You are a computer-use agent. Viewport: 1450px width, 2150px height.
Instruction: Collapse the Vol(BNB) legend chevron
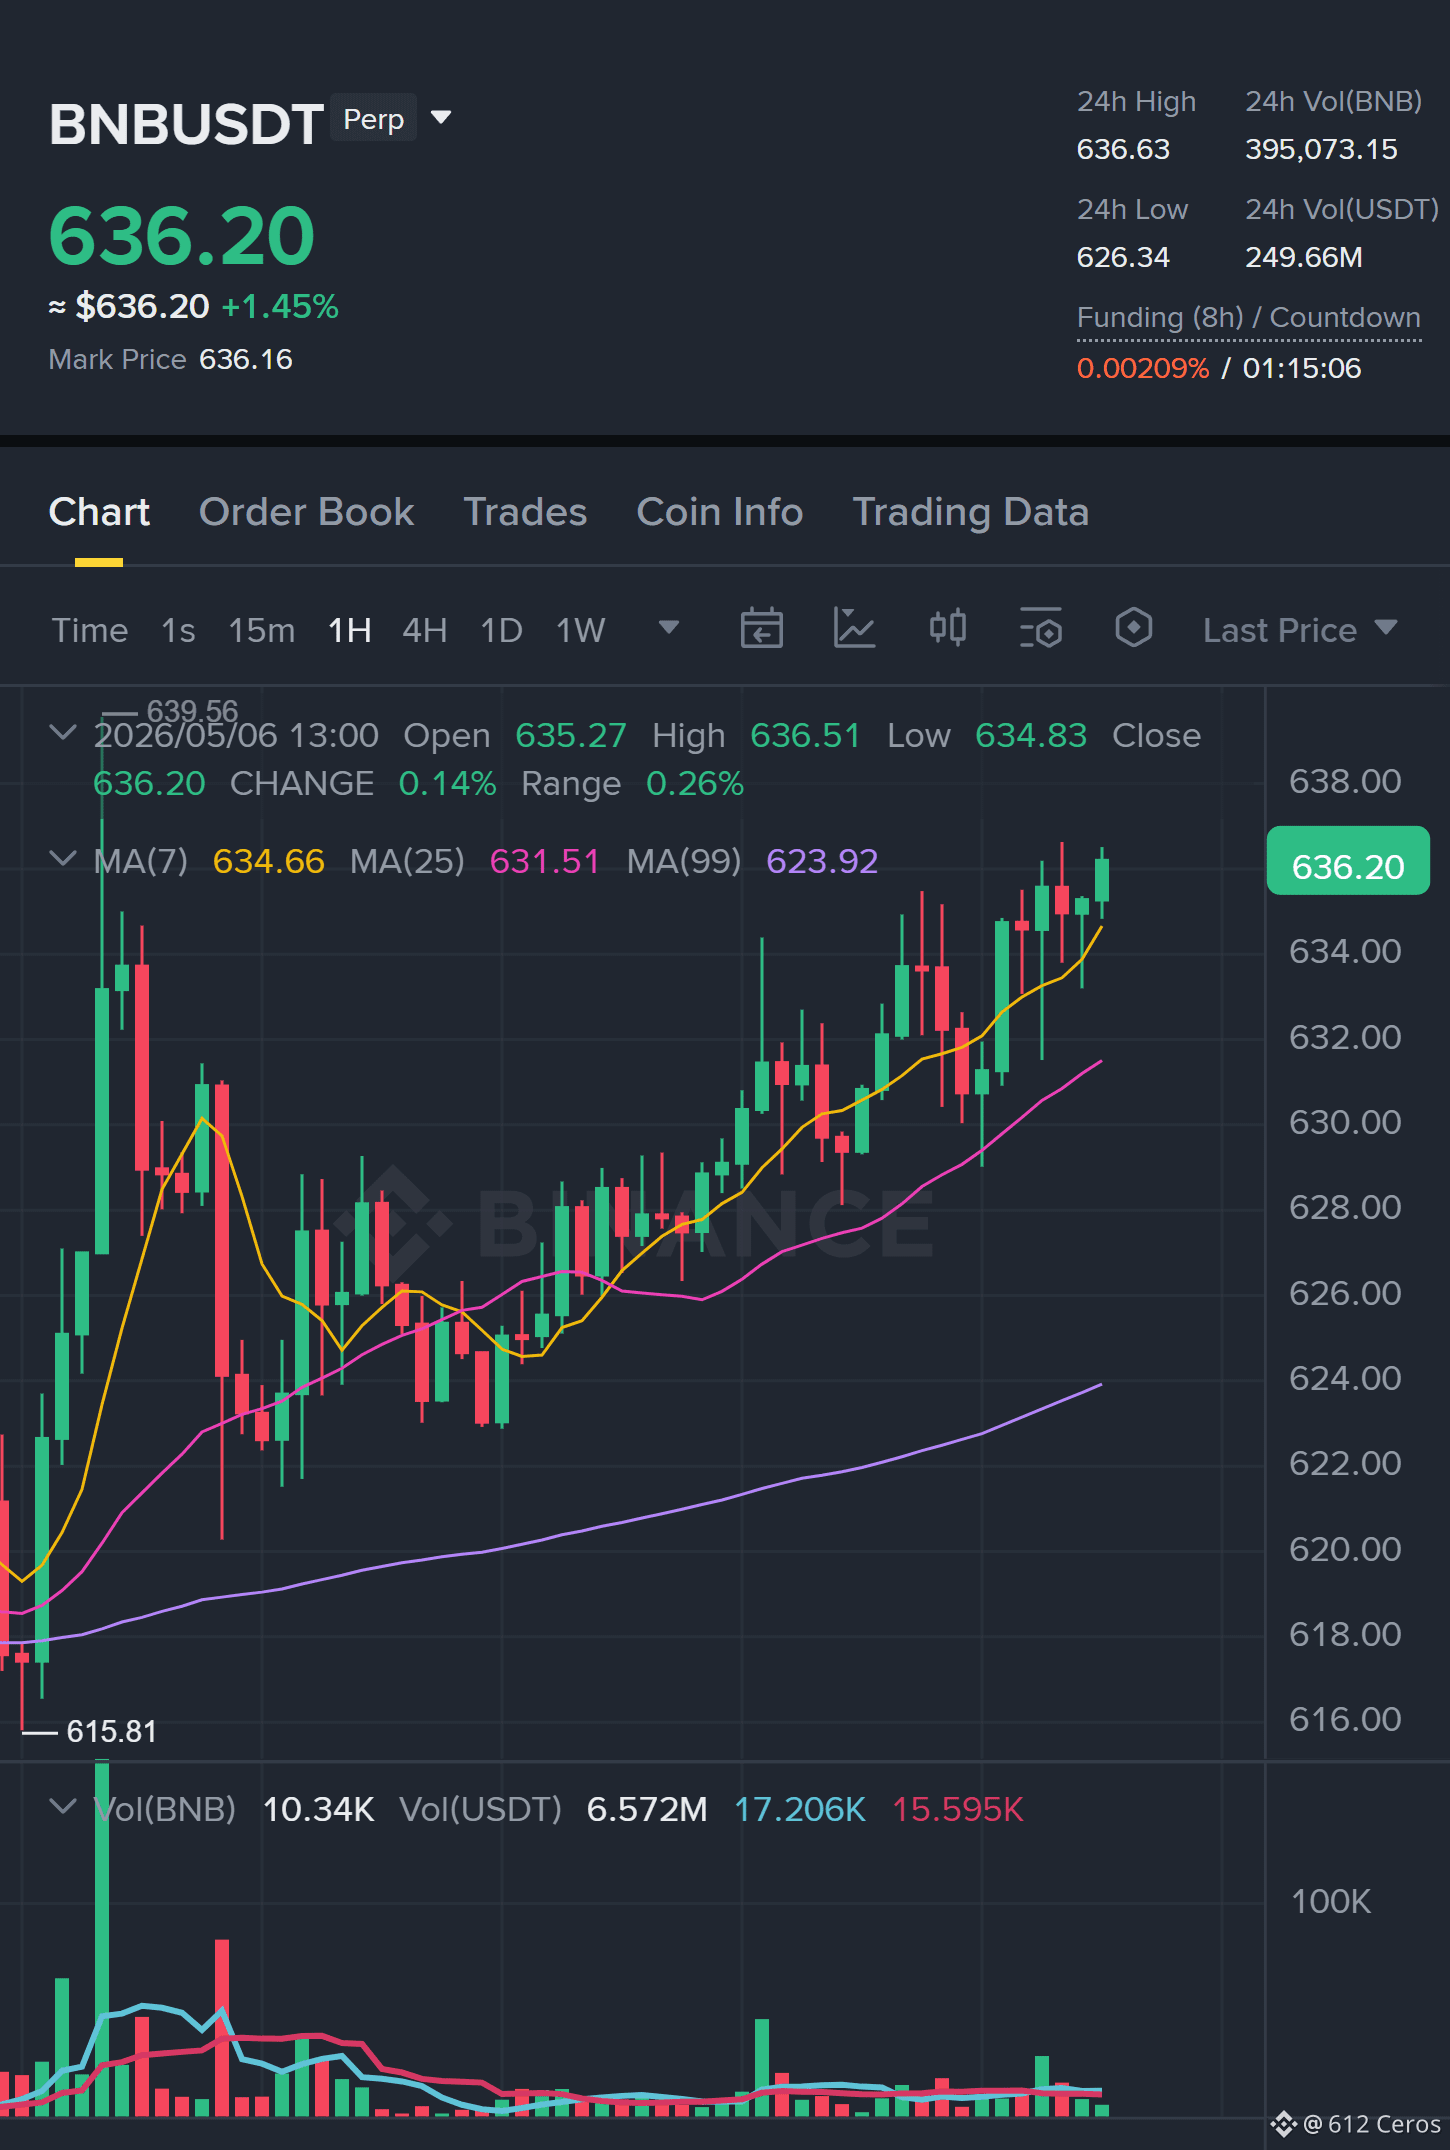pos(63,1807)
